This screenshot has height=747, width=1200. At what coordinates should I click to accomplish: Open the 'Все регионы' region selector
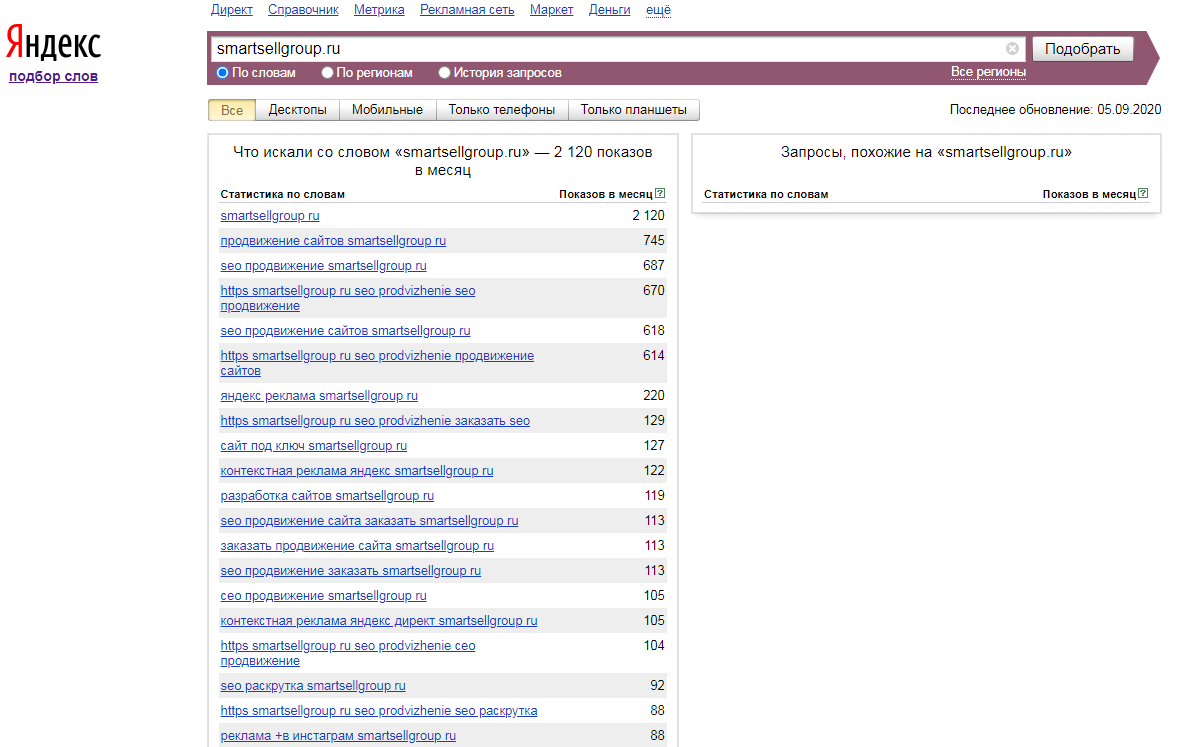coord(988,72)
